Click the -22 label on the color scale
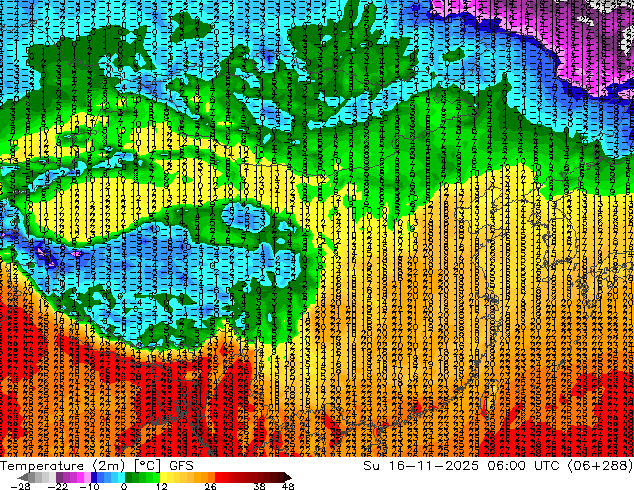 click(x=57, y=486)
